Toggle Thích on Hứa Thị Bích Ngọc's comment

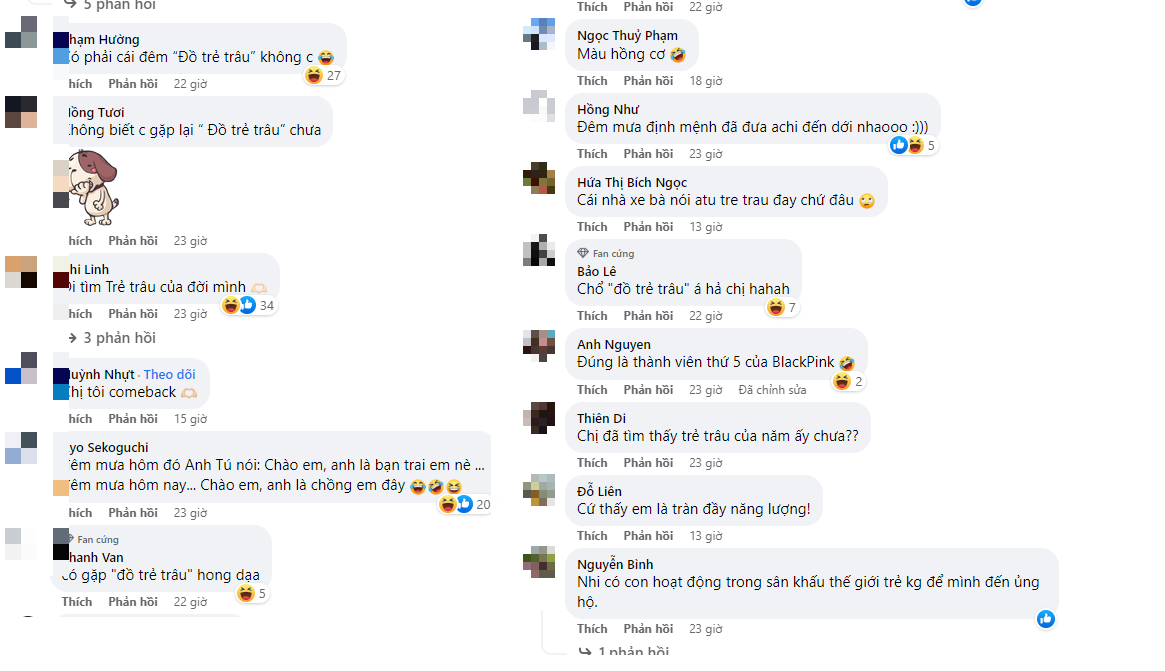point(592,226)
